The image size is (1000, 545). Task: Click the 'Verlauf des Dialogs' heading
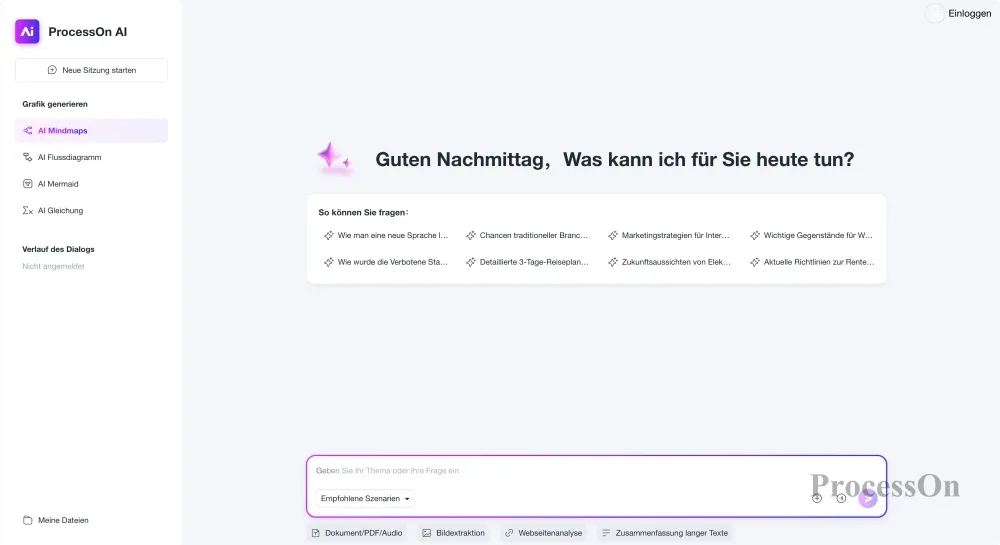tap(58, 249)
